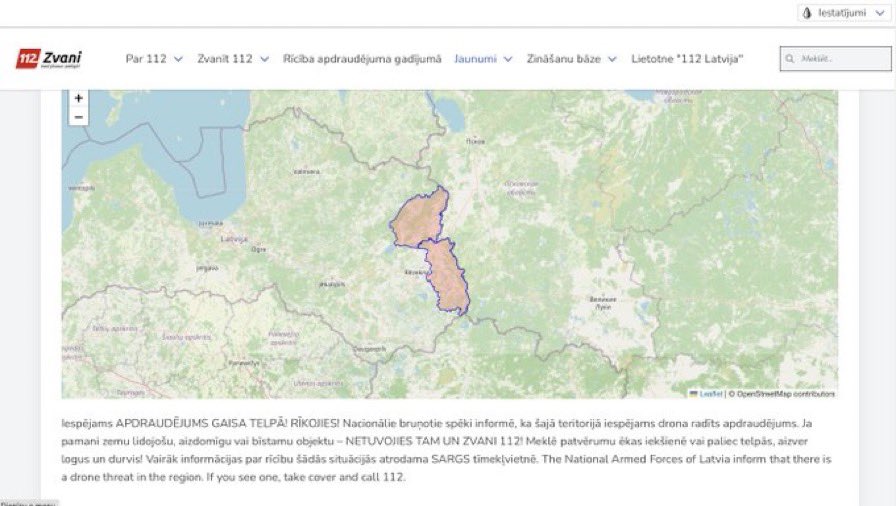Expand the Zvanīt 112 menu chevron
This screenshot has width=896, height=506.
pos(265,59)
